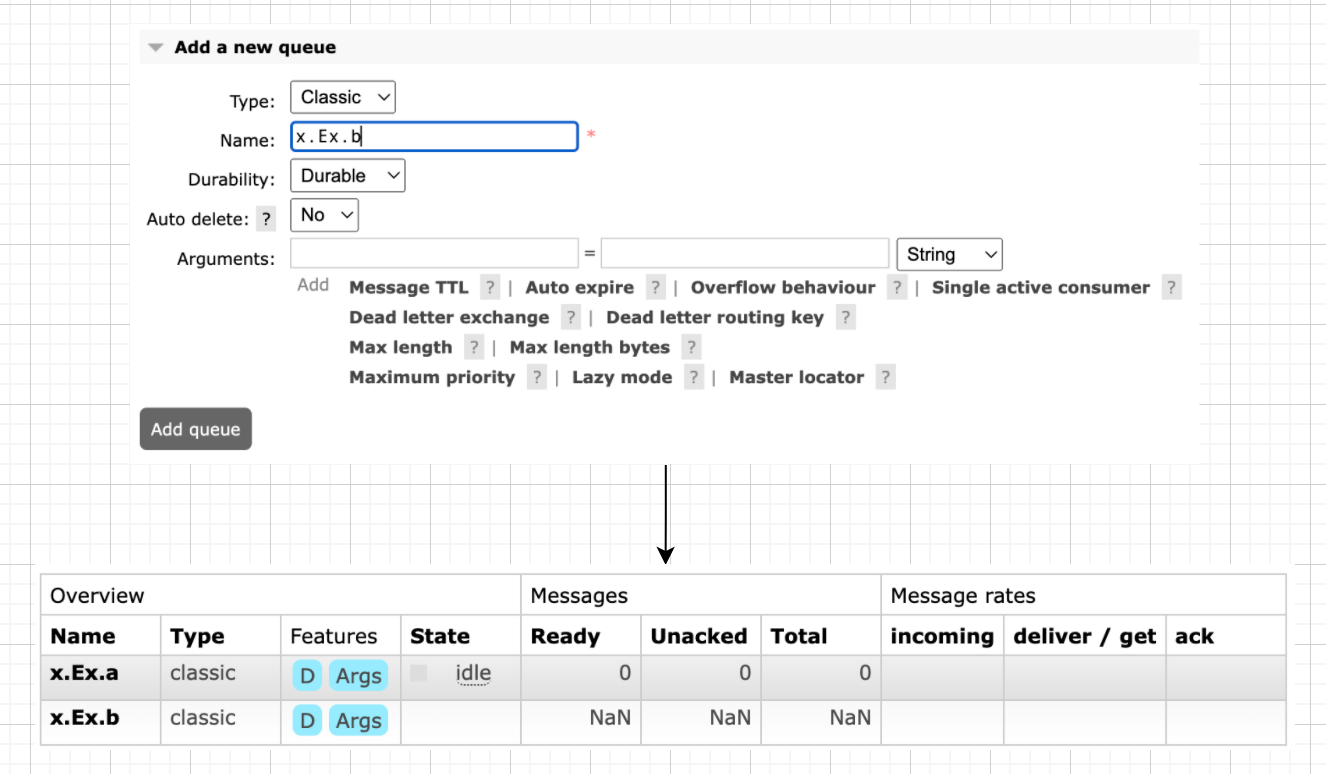
Task: Show help for Overflow behaviour
Action: pyautogui.click(x=897, y=288)
